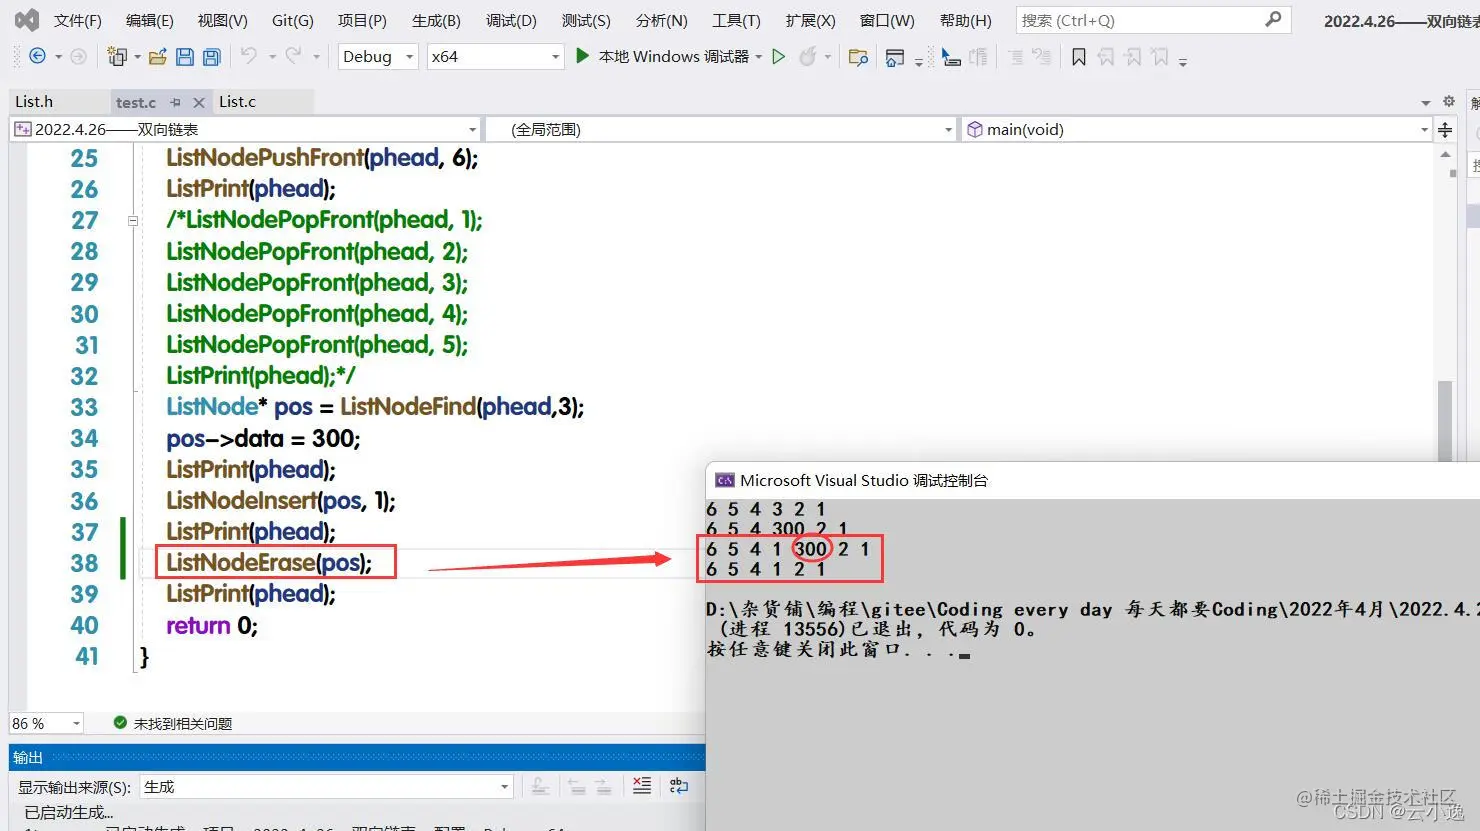Image resolution: width=1480 pixels, height=831 pixels.
Task: Expand the debugger target dropdown arrow
Action: [x=759, y=57]
